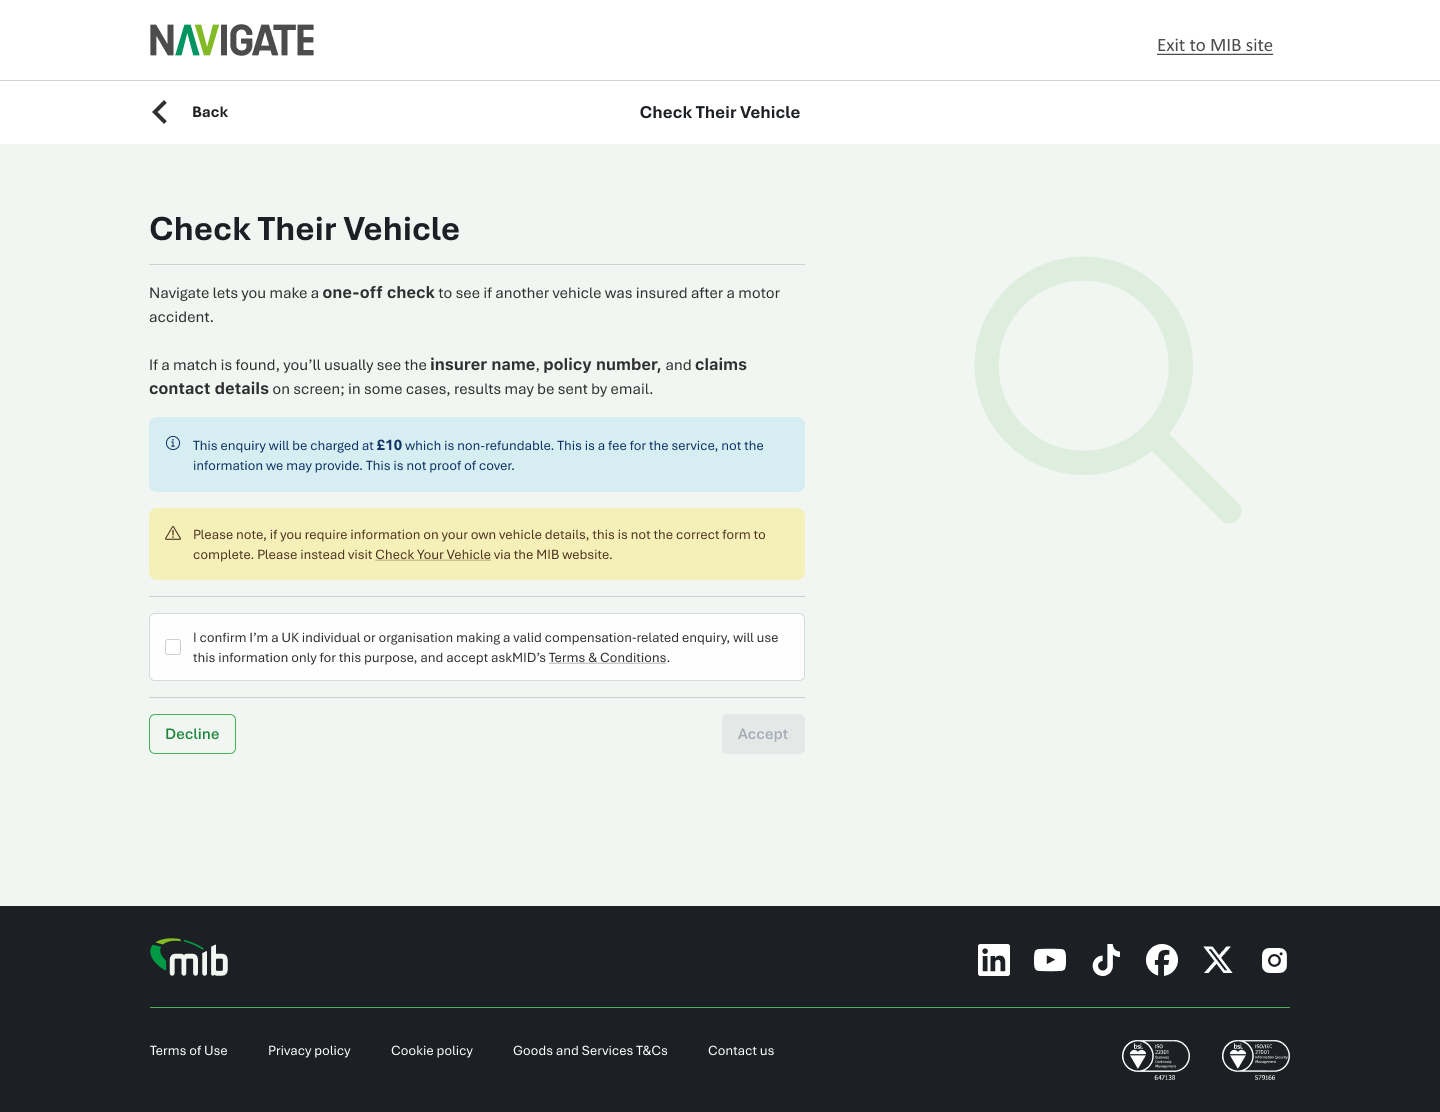Click the info icon in blue notice
The height and width of the screenshot is (1112, 1440).
pyautogui.click(x=173, y=443)
